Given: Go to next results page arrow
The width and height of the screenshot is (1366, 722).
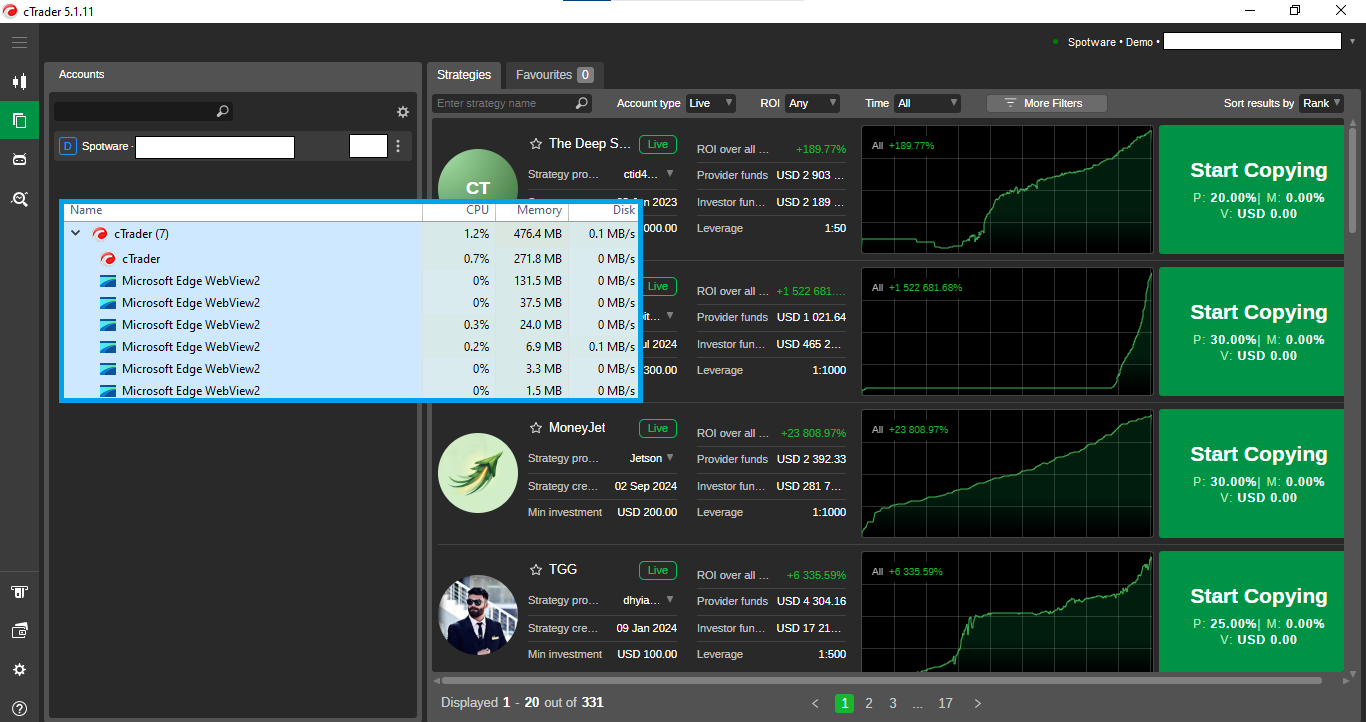Looking at the screenshot, I should tap(978, 703).
